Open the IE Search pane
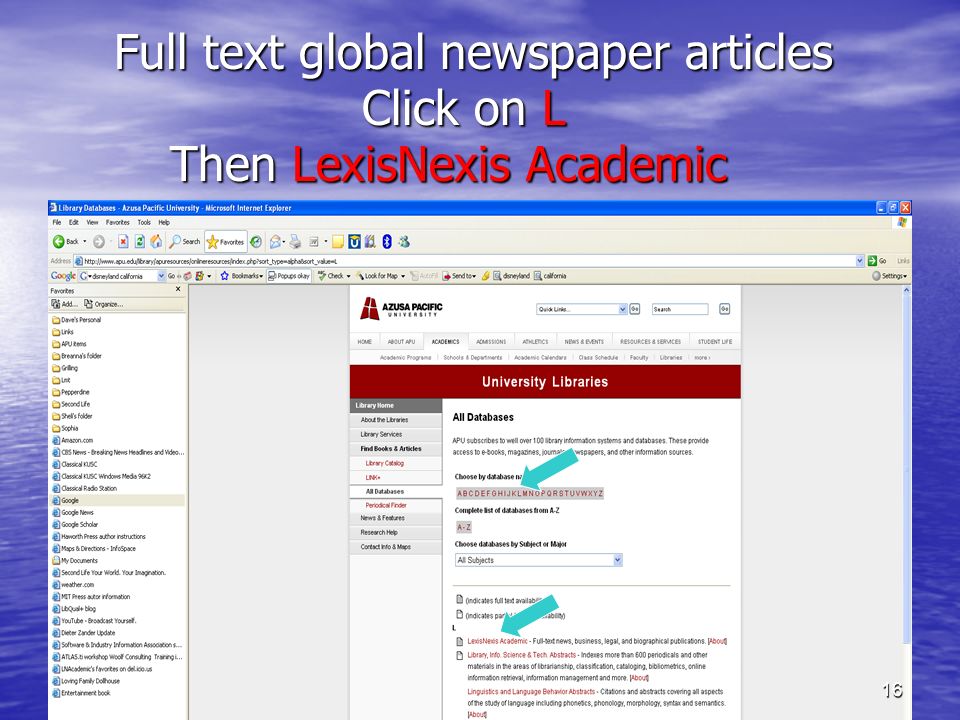The image size is (960, 720). [x=185, y=242]
